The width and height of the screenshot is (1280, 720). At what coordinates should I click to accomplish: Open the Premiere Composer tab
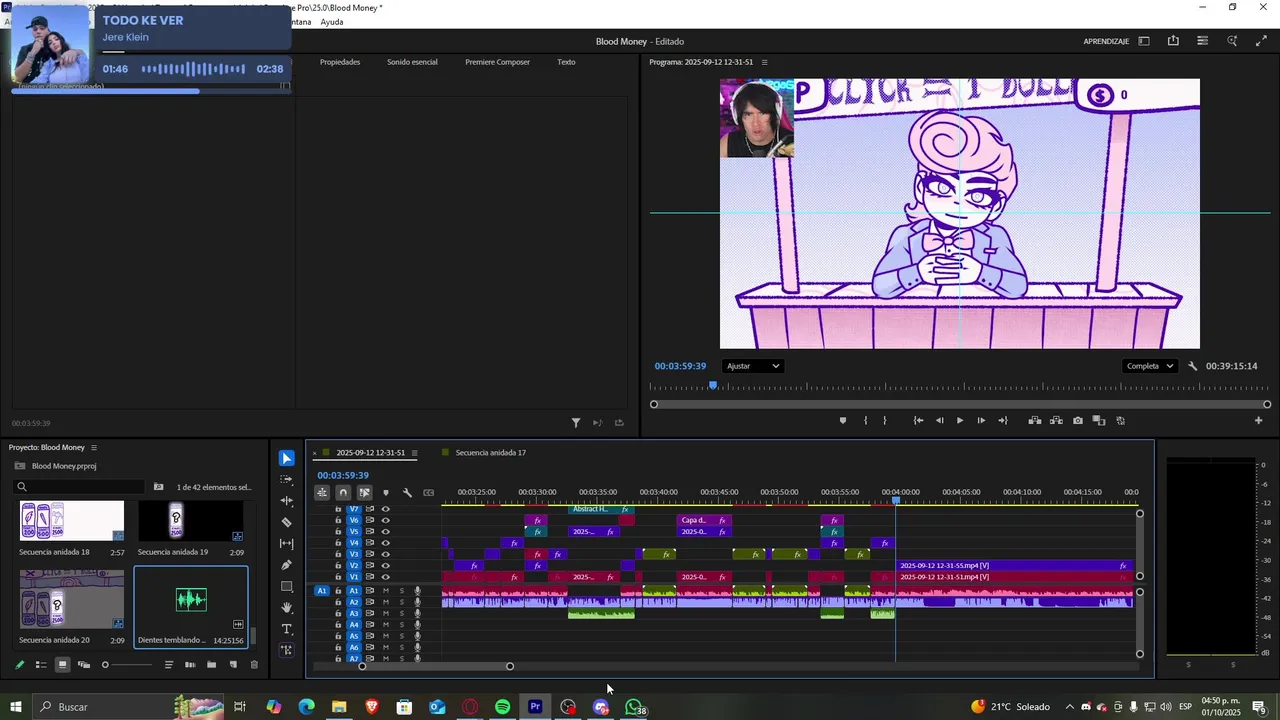pyautogui.click(x=497, y=62)
